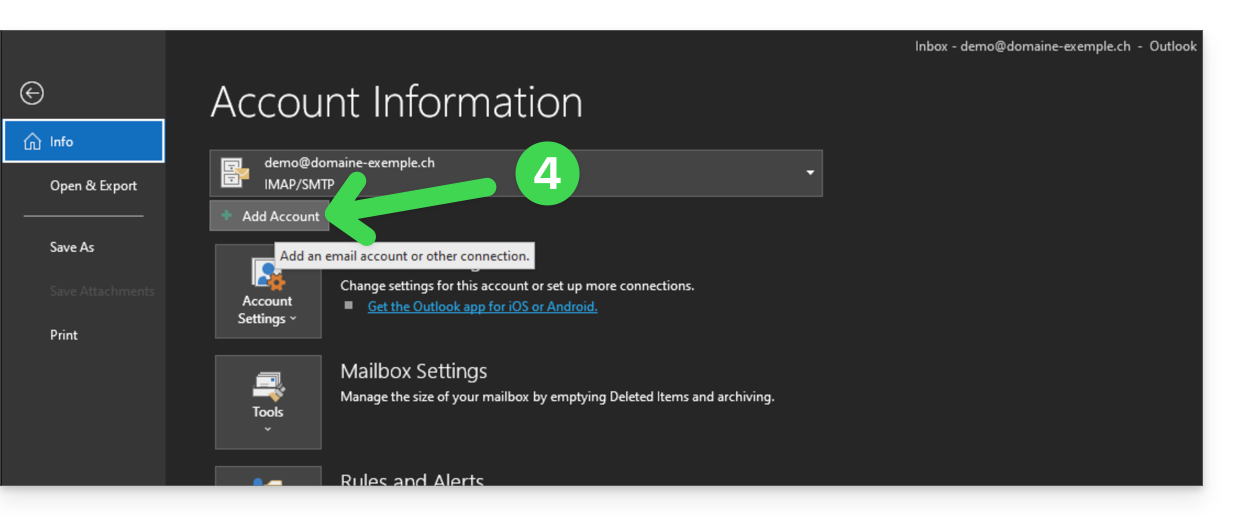Click the house icon next to Info
The width and height of the screenshot is (1233, 516).
(x=32, y=142)
